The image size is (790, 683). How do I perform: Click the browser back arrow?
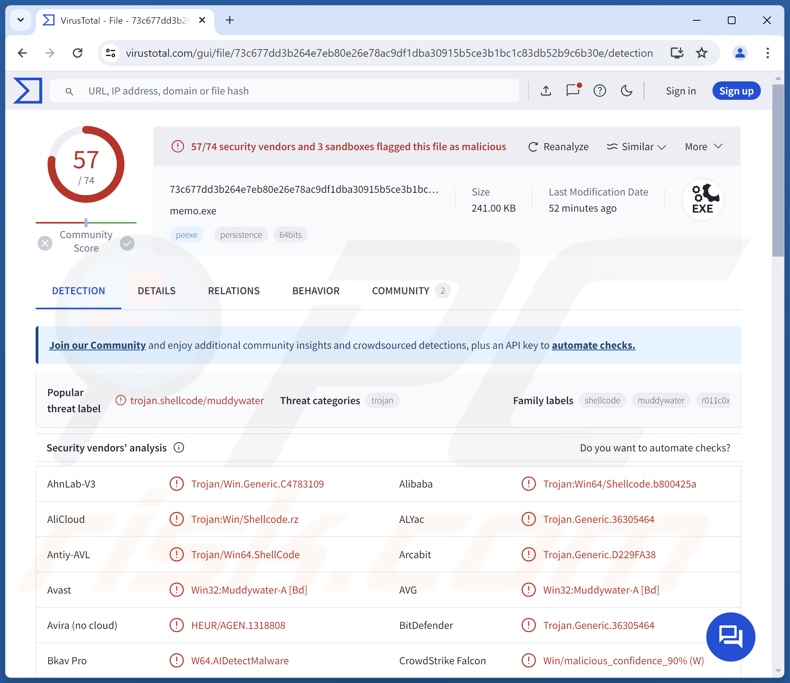[22, 53]
